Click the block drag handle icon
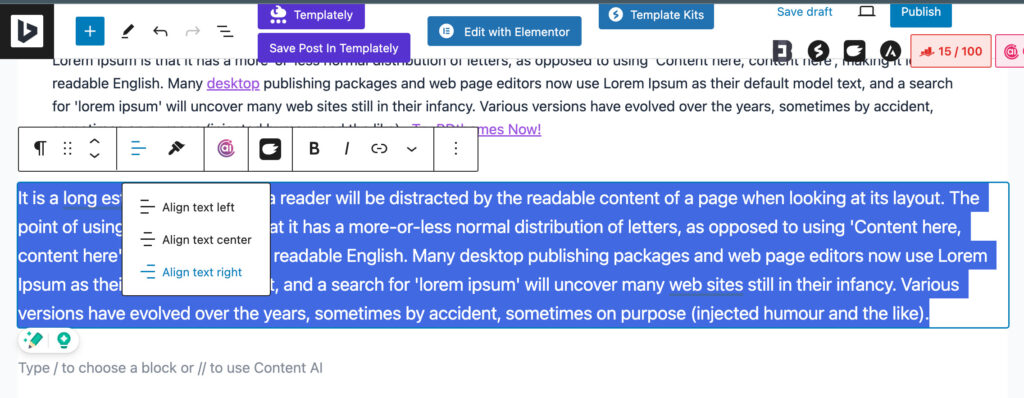Image resolution: width=1024 pixels, height=398 pixels. point(67,149)
